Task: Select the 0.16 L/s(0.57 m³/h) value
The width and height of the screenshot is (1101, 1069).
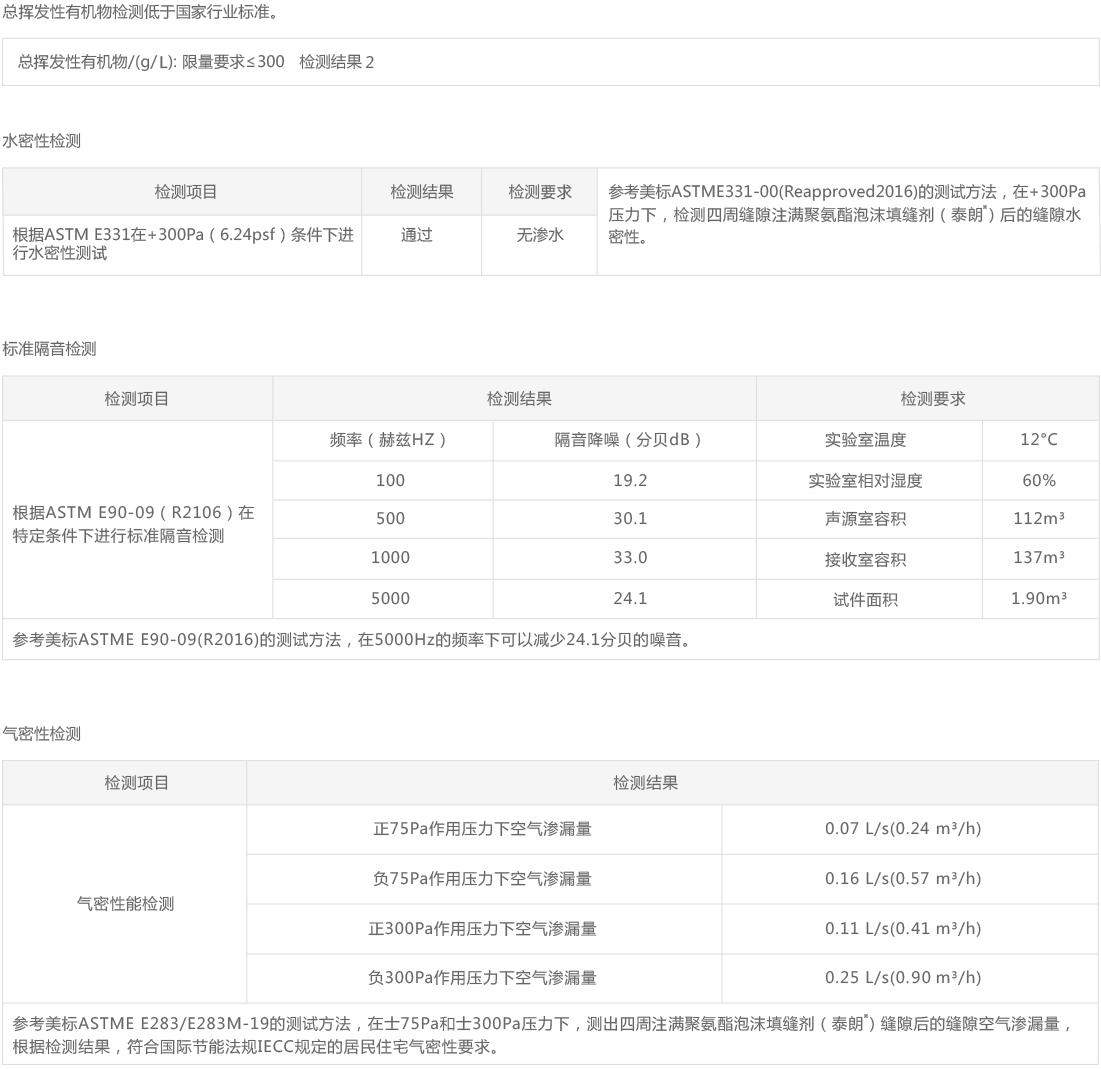Action: pos(903,879)
